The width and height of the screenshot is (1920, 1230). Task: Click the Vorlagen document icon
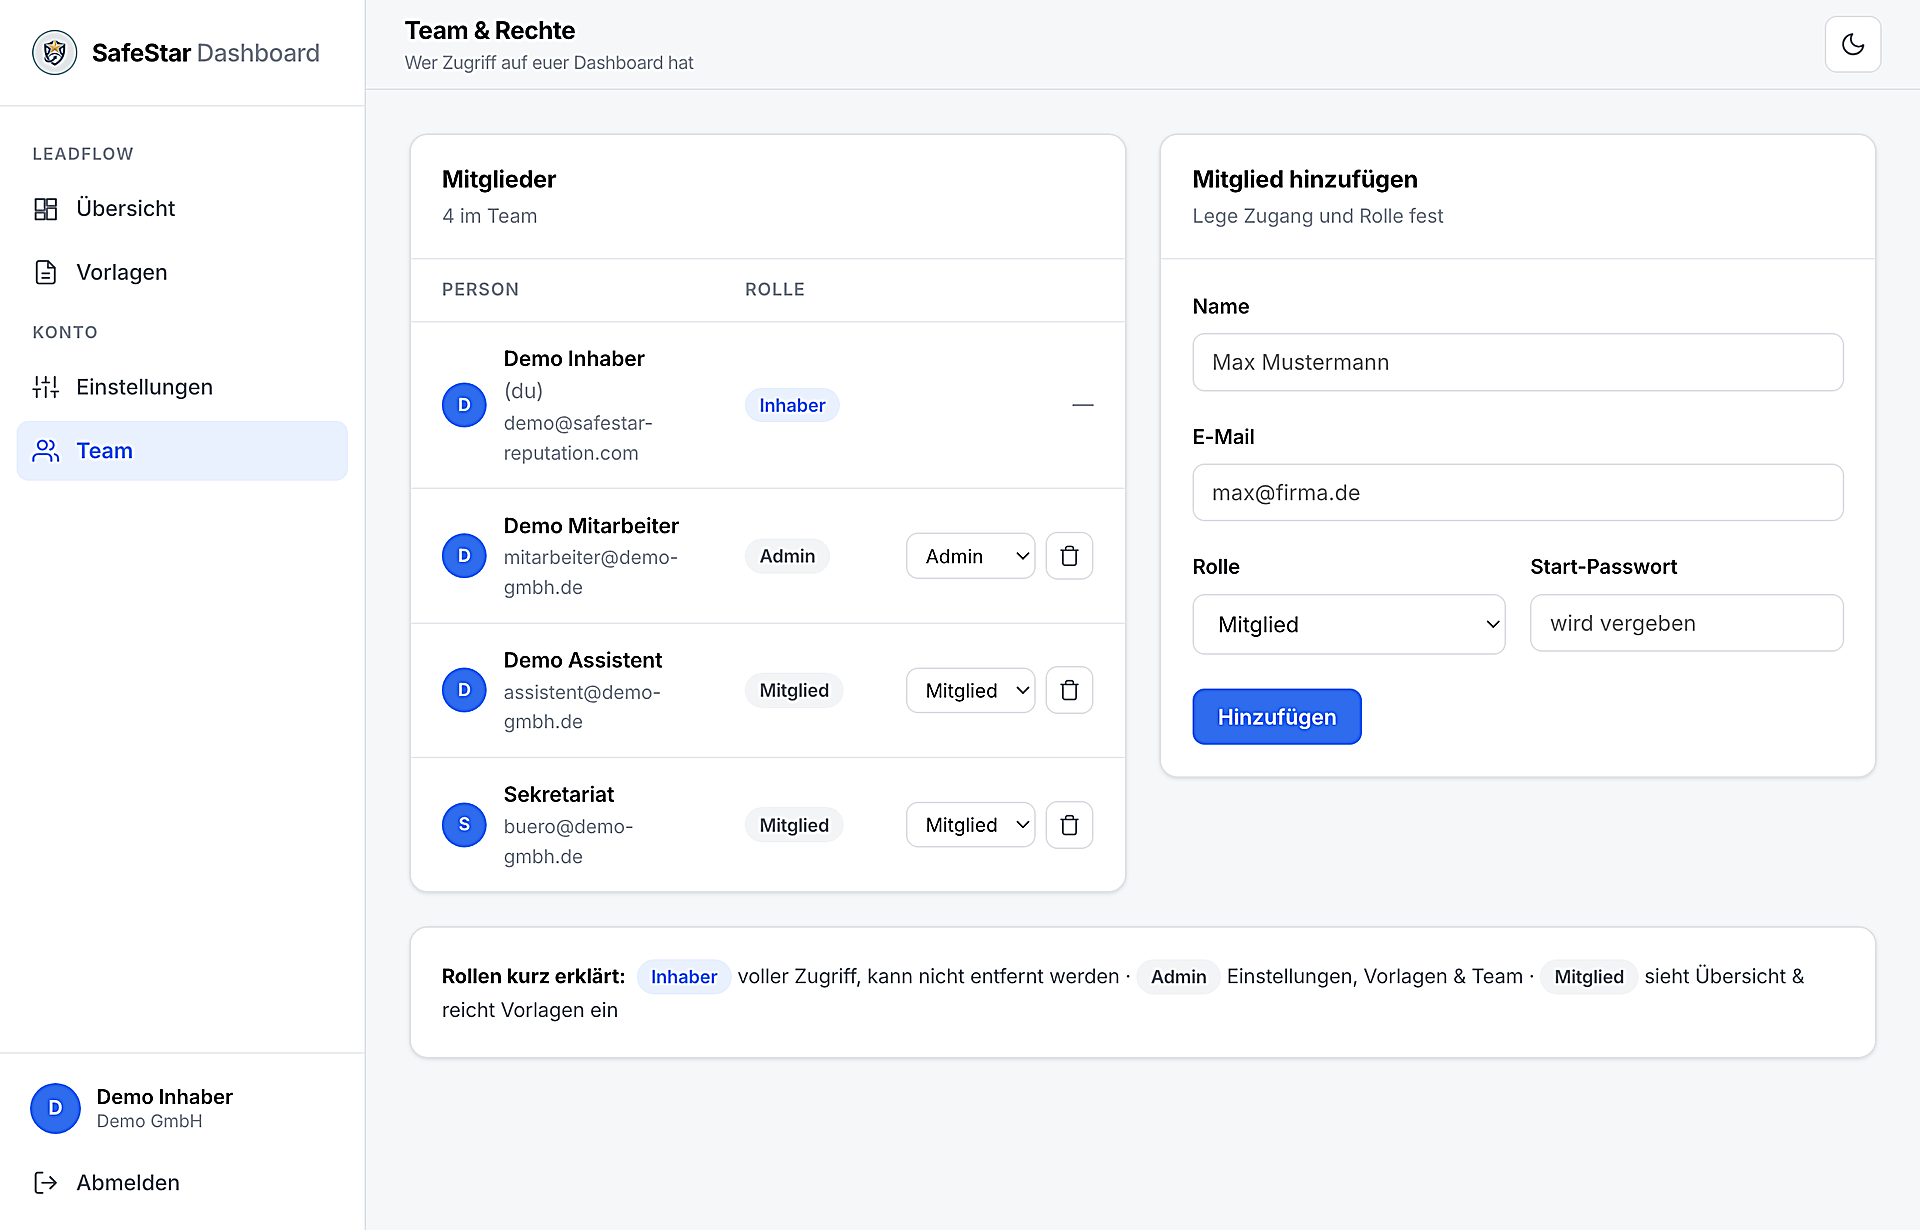click(x=46, y=272)
